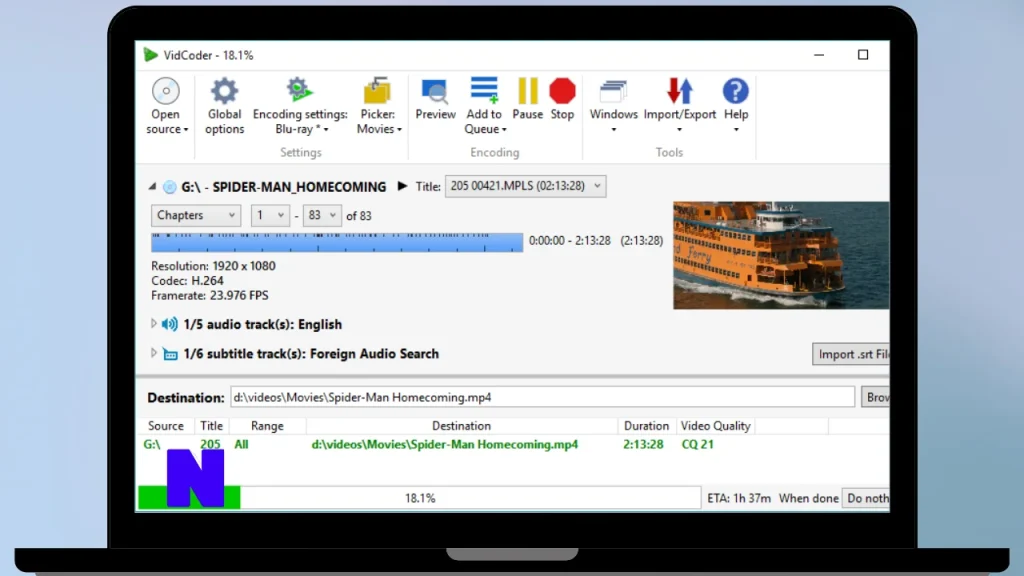Sort queue by Duration column
This screenshot has height=576, width=1024.
click(647, 426)
